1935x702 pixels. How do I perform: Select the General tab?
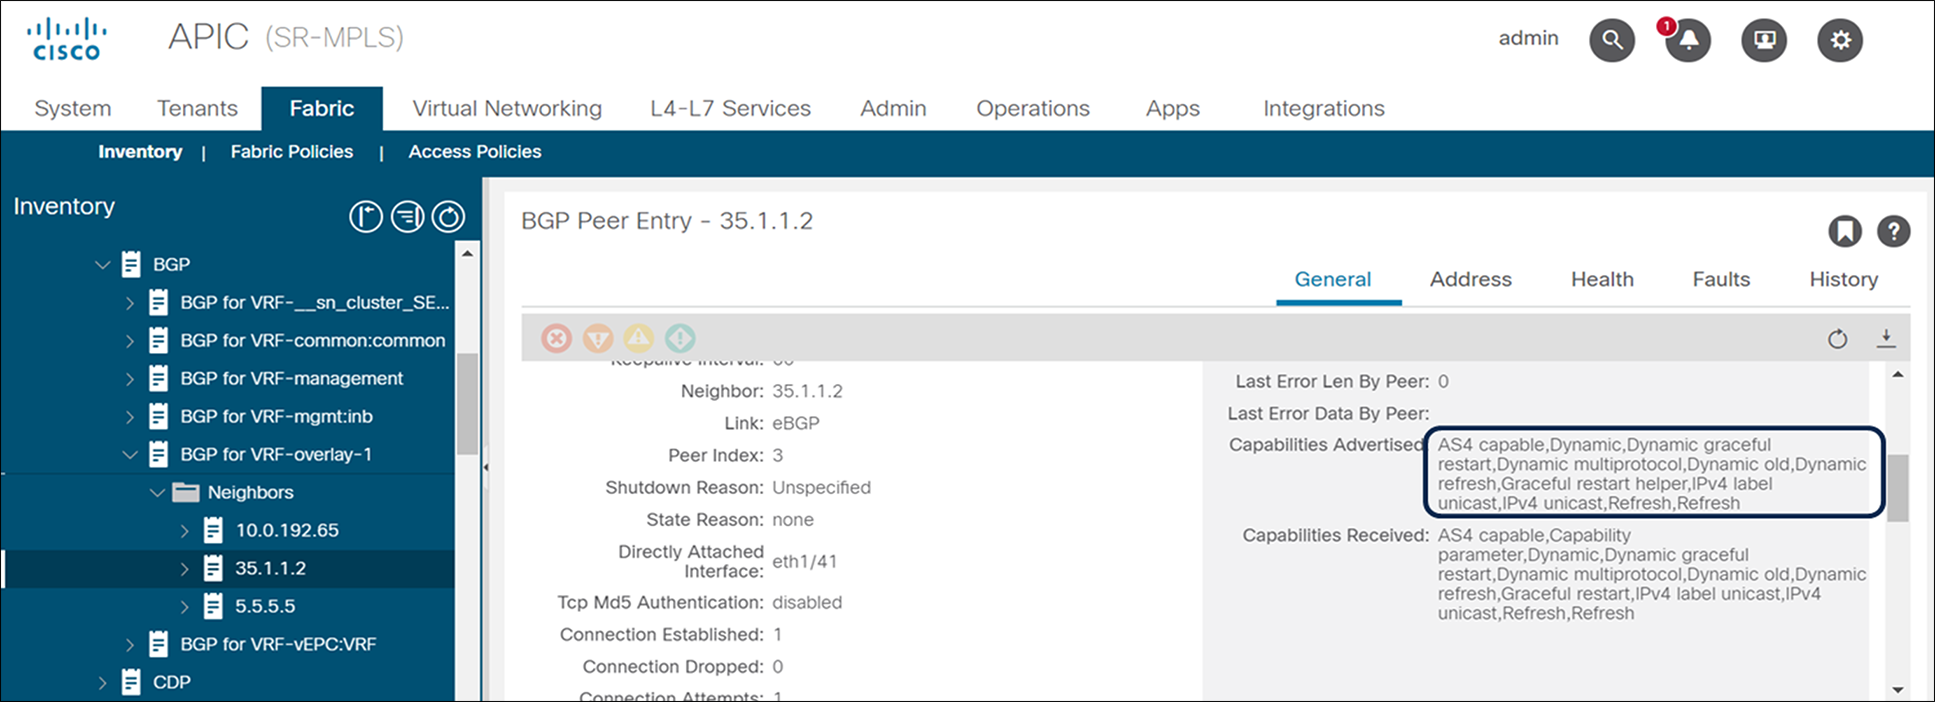pos(1333,279)
